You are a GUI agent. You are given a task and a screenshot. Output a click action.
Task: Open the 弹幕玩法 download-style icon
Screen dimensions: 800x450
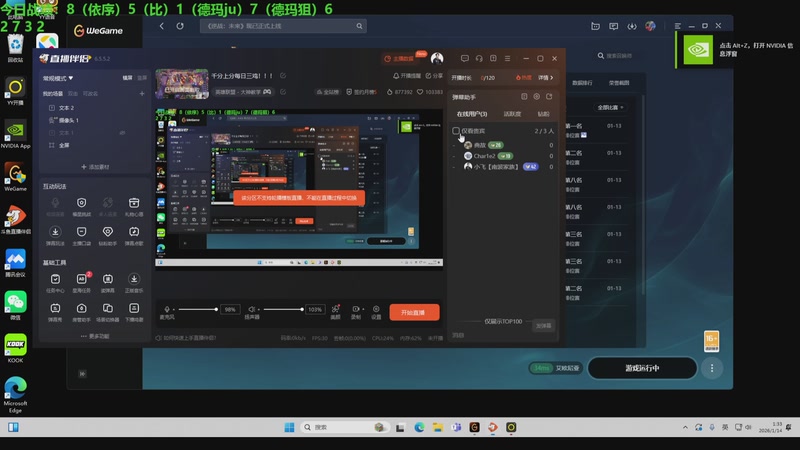pos(55,236)
